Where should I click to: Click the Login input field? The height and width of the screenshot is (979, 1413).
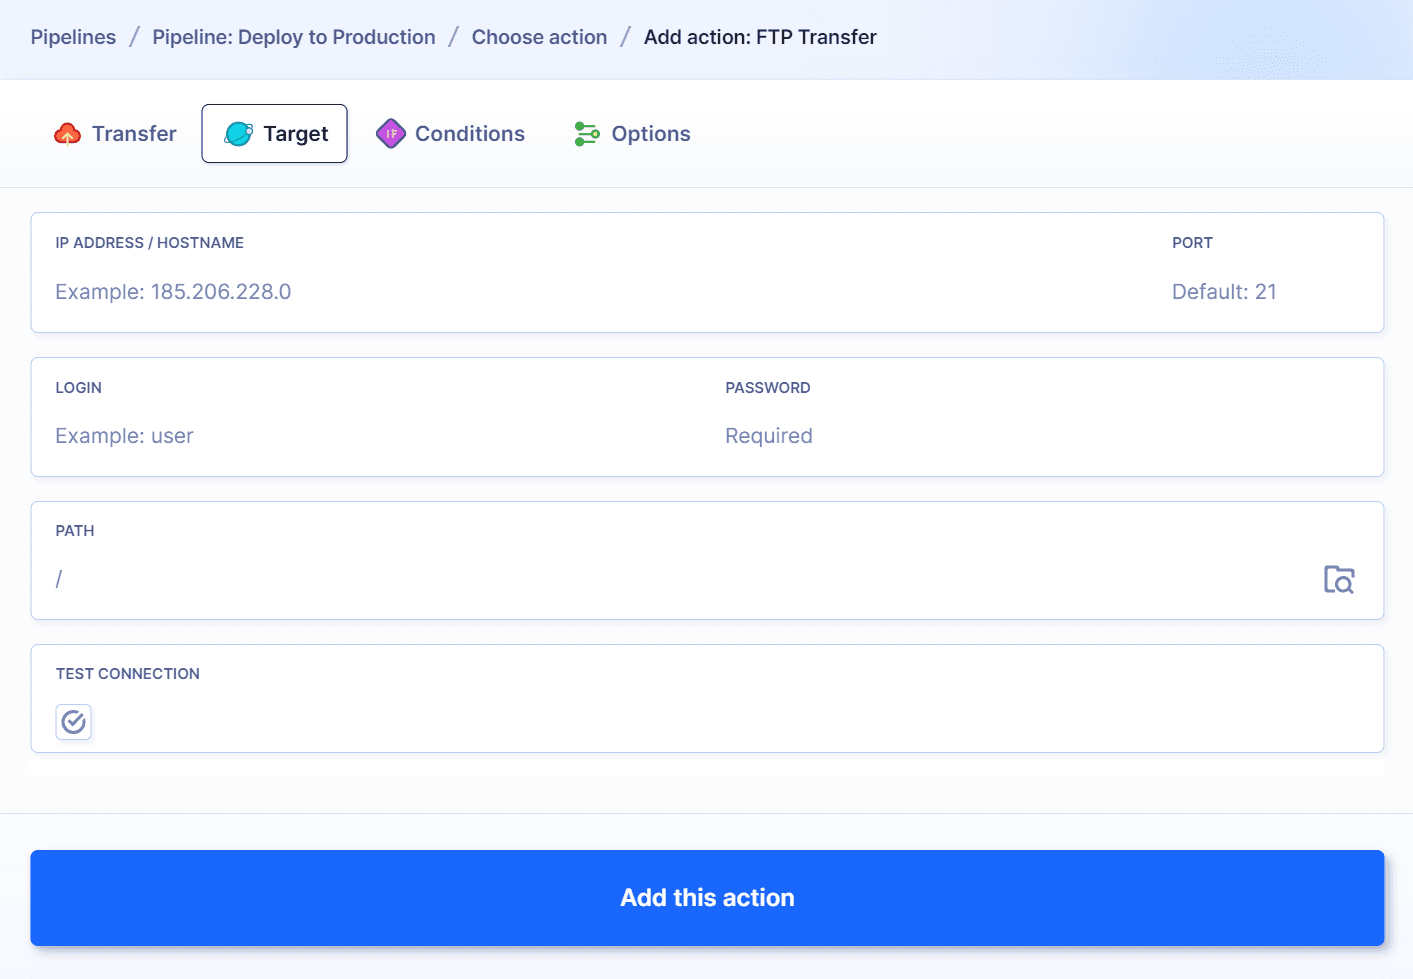pos(300,435)
